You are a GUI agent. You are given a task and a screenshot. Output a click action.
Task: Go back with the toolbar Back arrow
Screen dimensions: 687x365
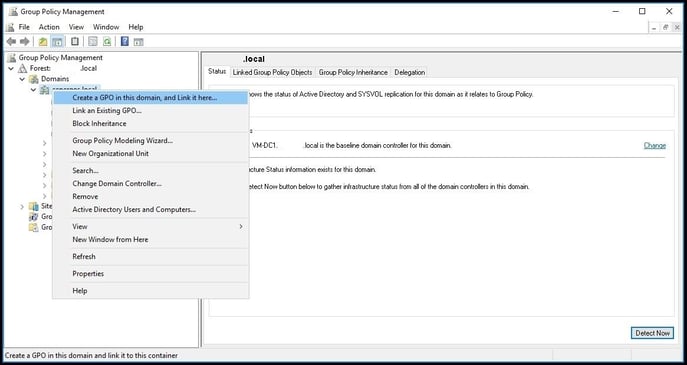point(11,41)
